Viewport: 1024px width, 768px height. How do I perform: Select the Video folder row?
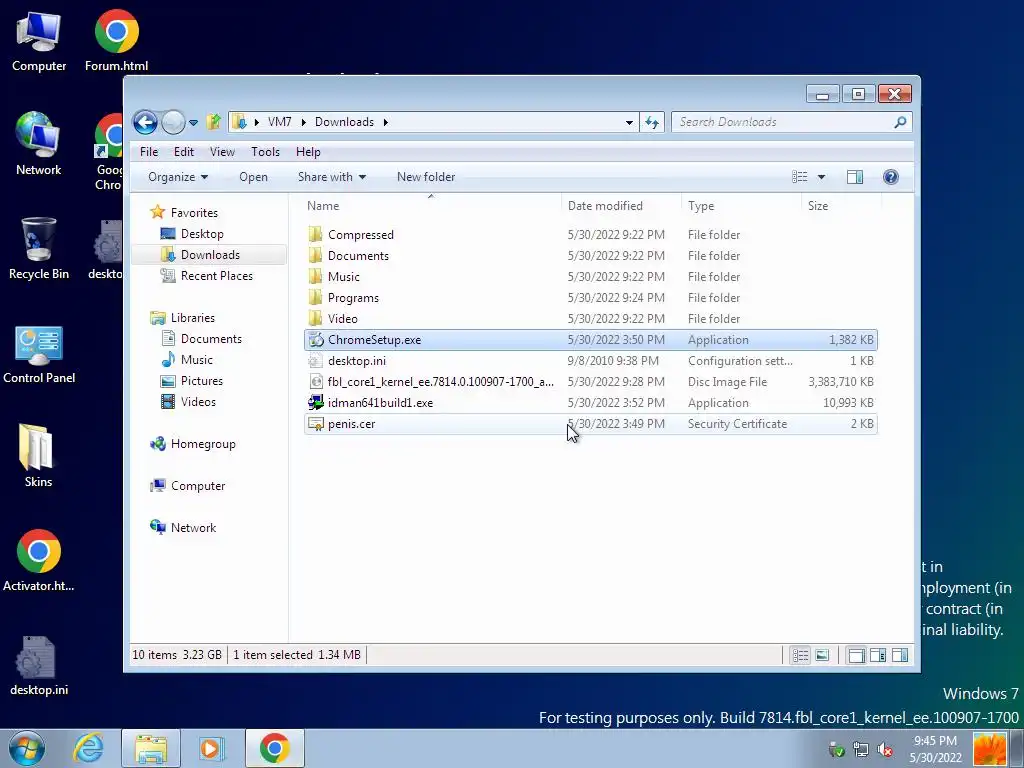pyautogui.click(x=591, y=319)
